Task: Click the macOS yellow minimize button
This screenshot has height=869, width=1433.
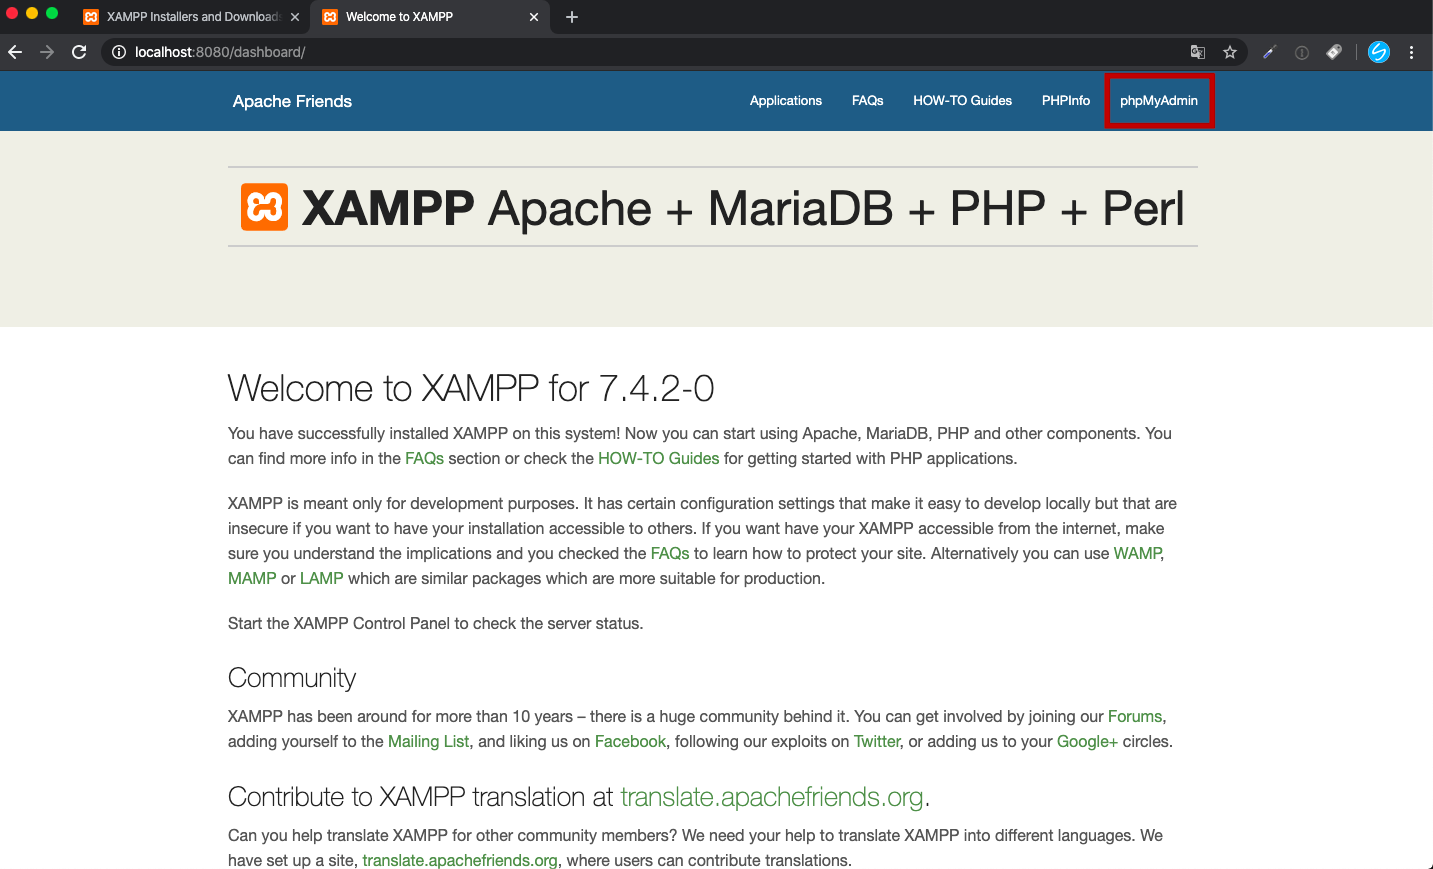Action: [32, 13]
